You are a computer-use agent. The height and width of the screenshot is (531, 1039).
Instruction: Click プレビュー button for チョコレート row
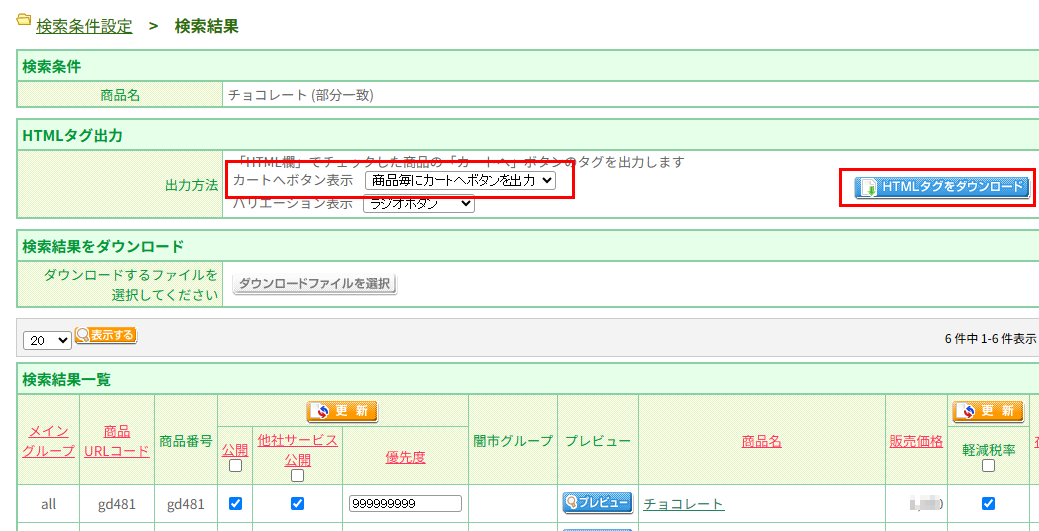pos(598,503)
